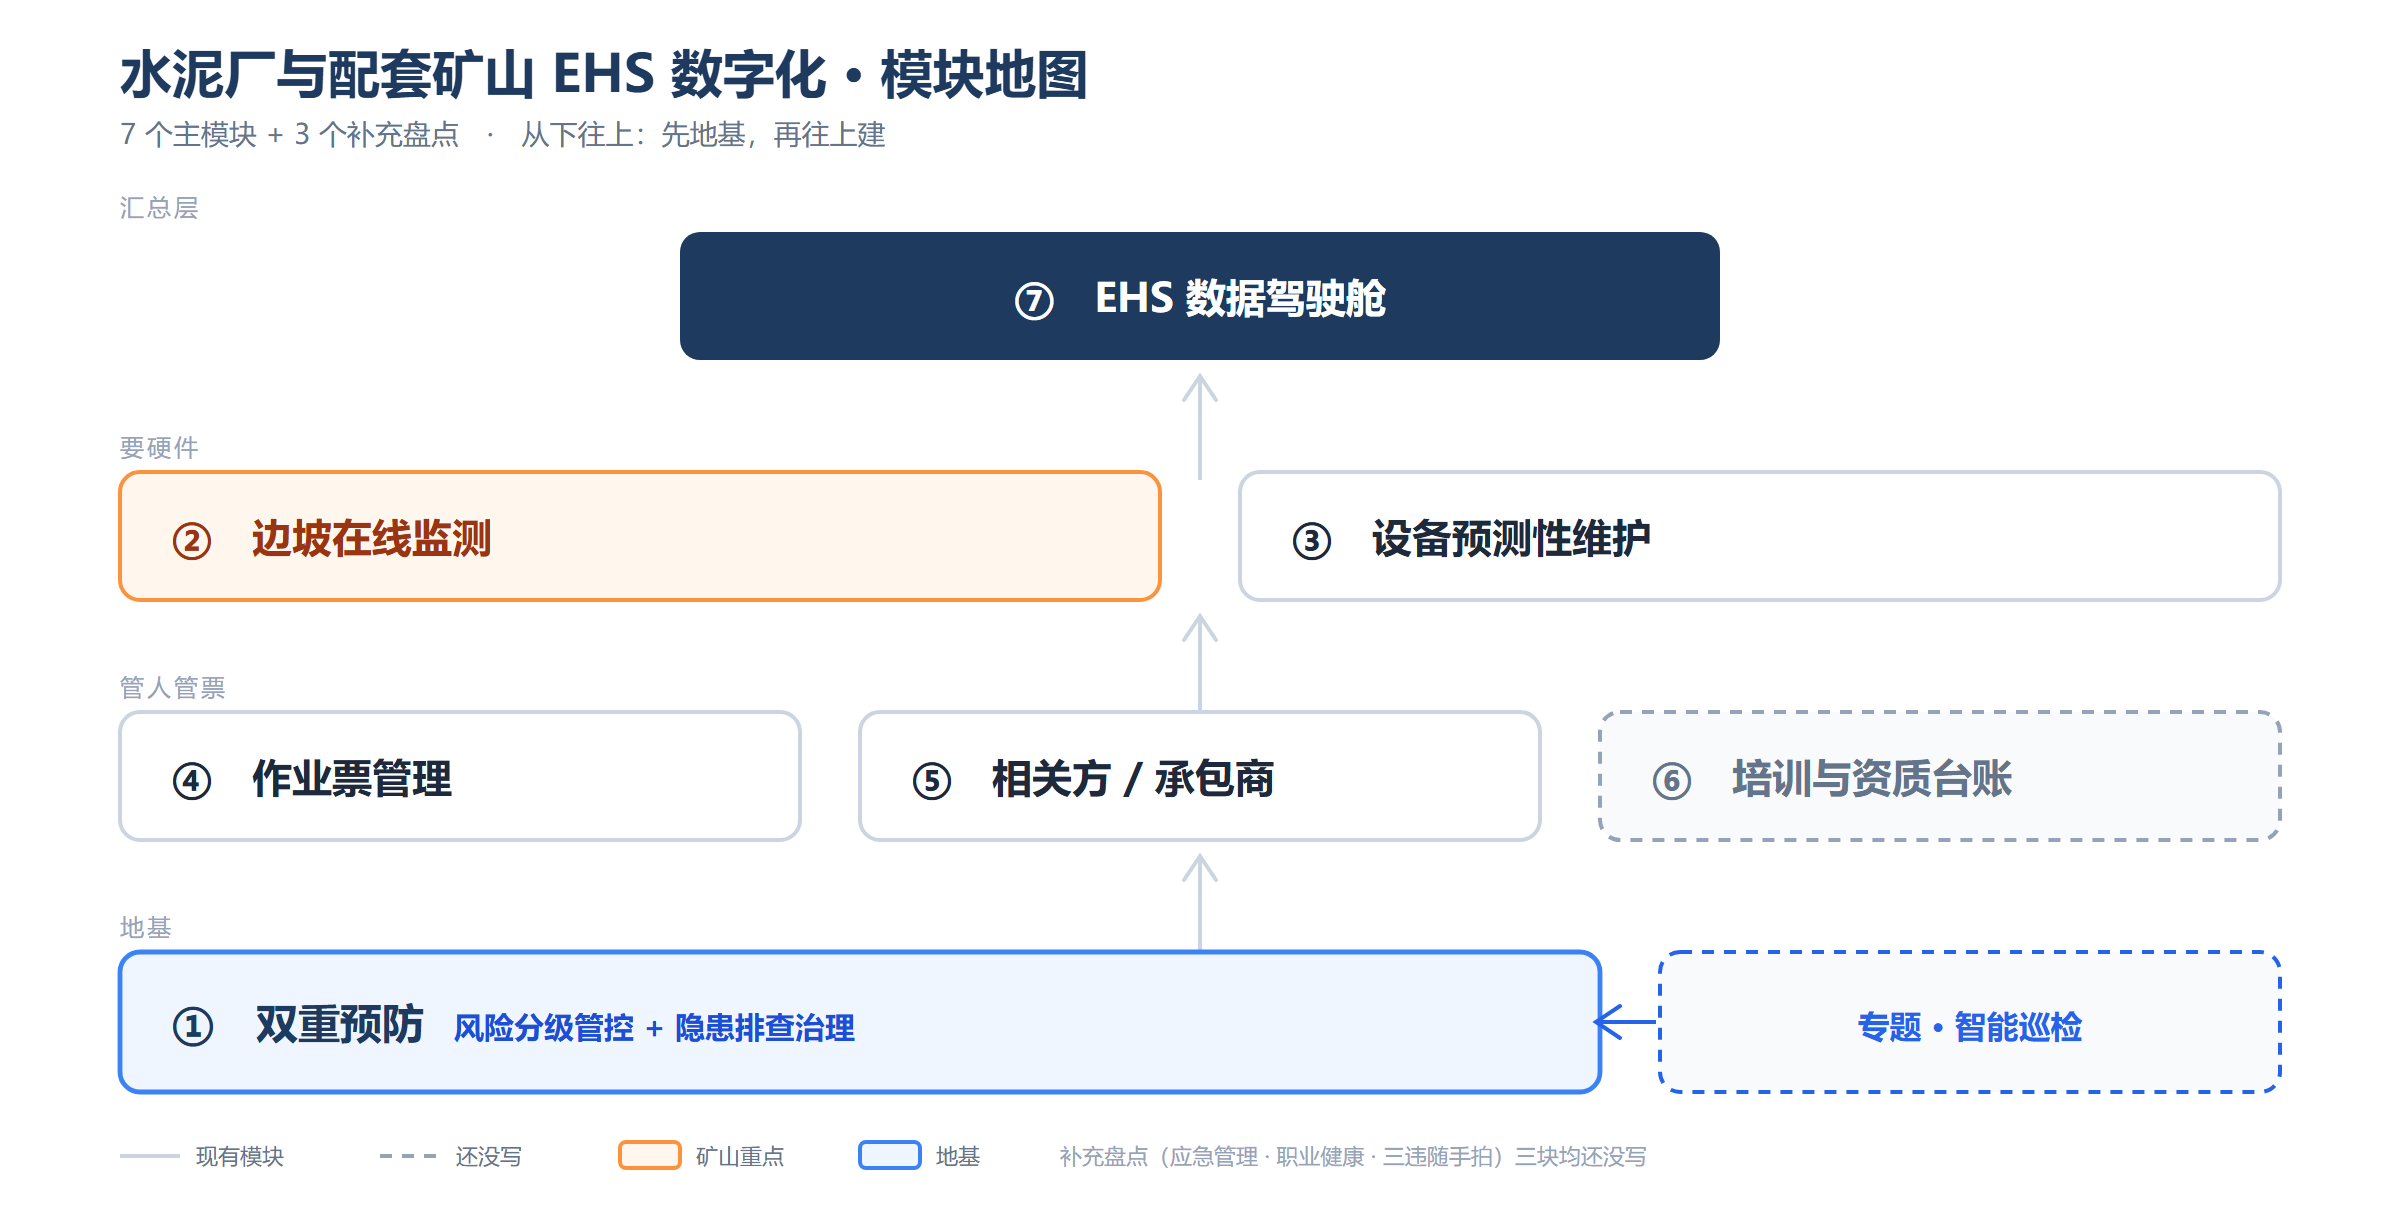
Task: Click the subtitle text 从下往上：先地基，再往上建
Action: (x=703, y=135)
